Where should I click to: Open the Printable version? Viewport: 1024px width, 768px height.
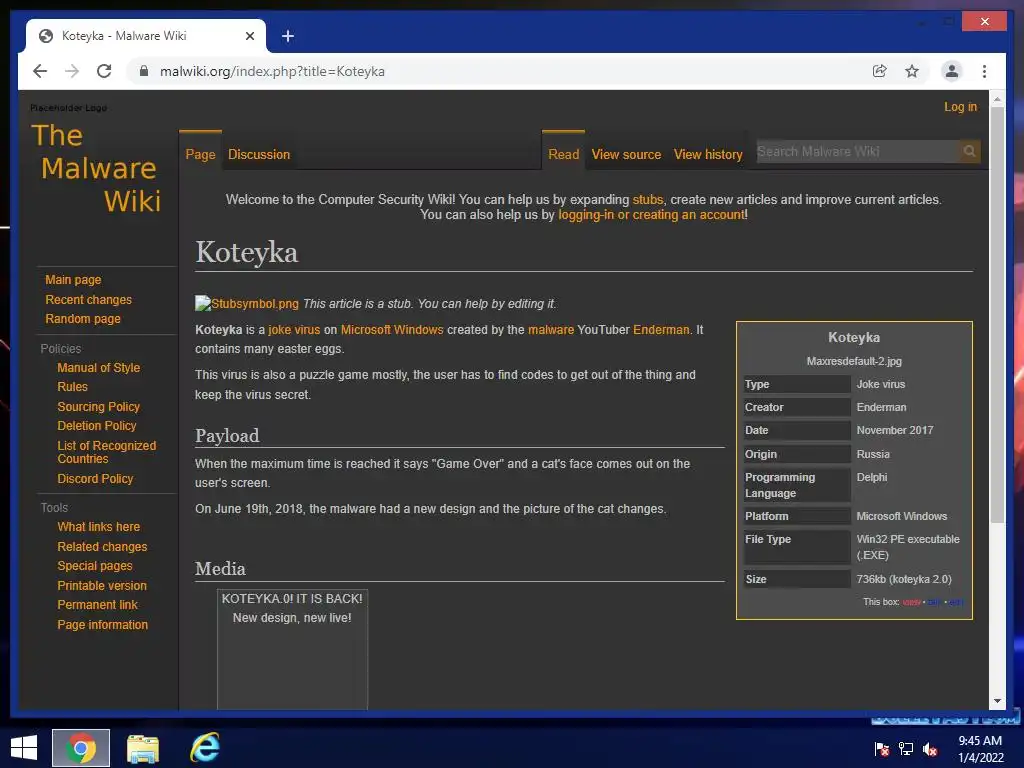[102, 585]
